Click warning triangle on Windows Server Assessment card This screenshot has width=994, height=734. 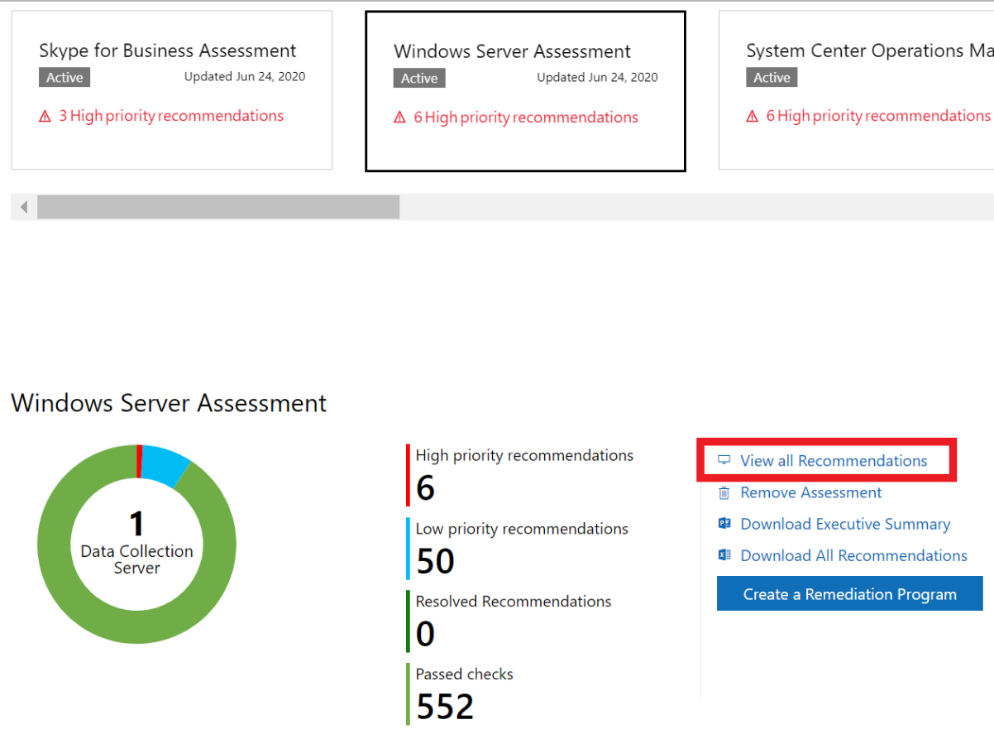pyautogui.click(x=399, y=117)
